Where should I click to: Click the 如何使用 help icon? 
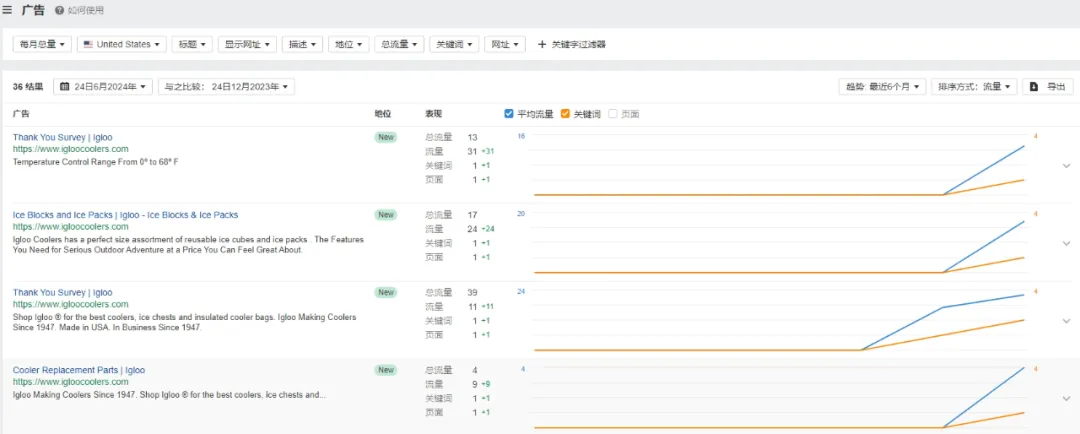click(59, 11)
